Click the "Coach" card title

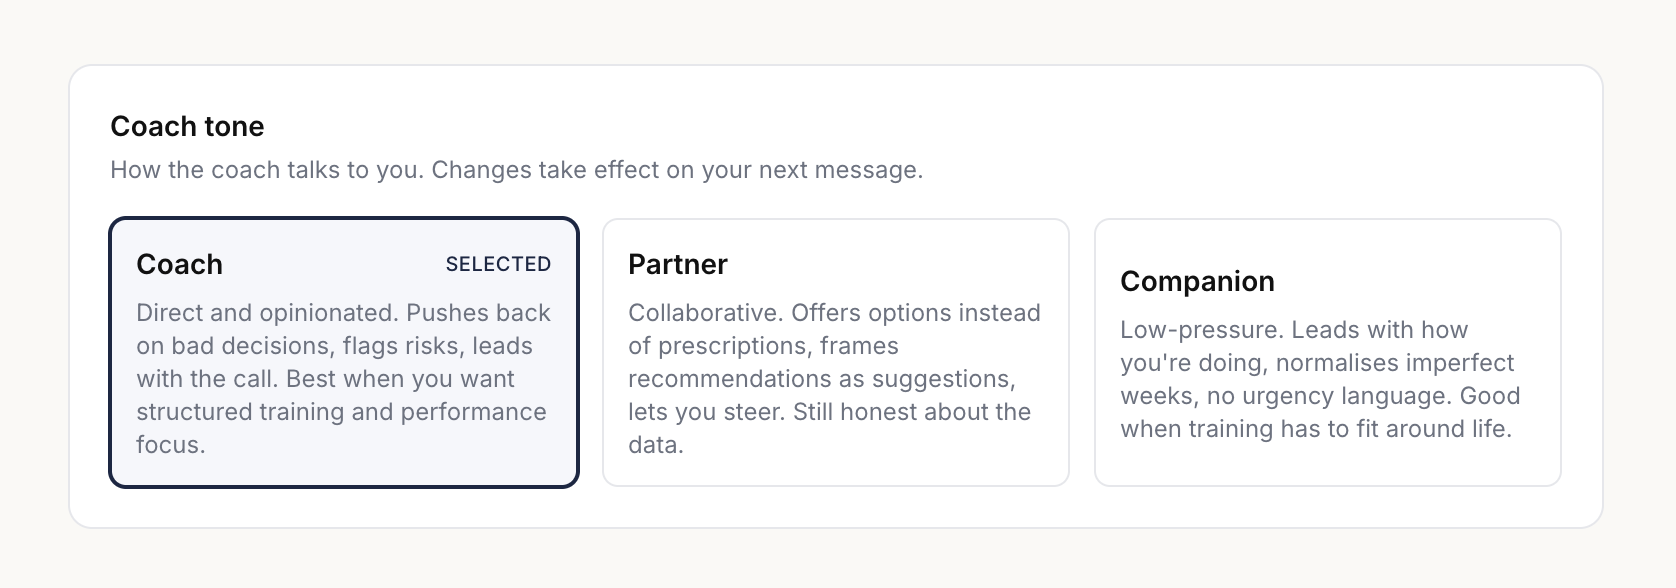click(x=180, y=264)
